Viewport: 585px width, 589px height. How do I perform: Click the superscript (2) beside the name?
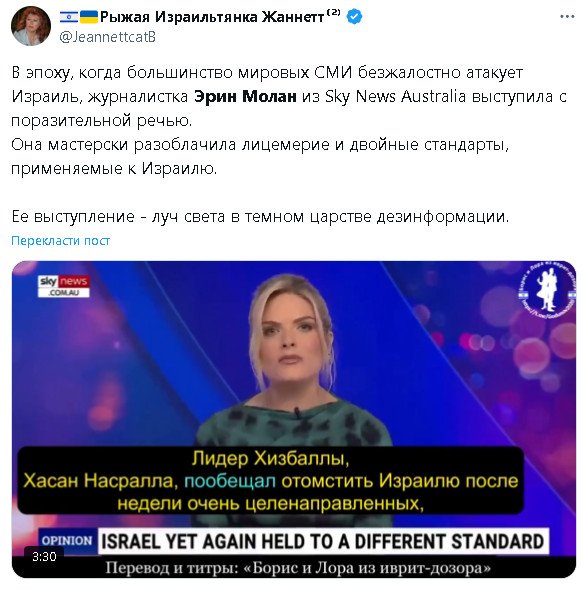click(x=333, y=12)
